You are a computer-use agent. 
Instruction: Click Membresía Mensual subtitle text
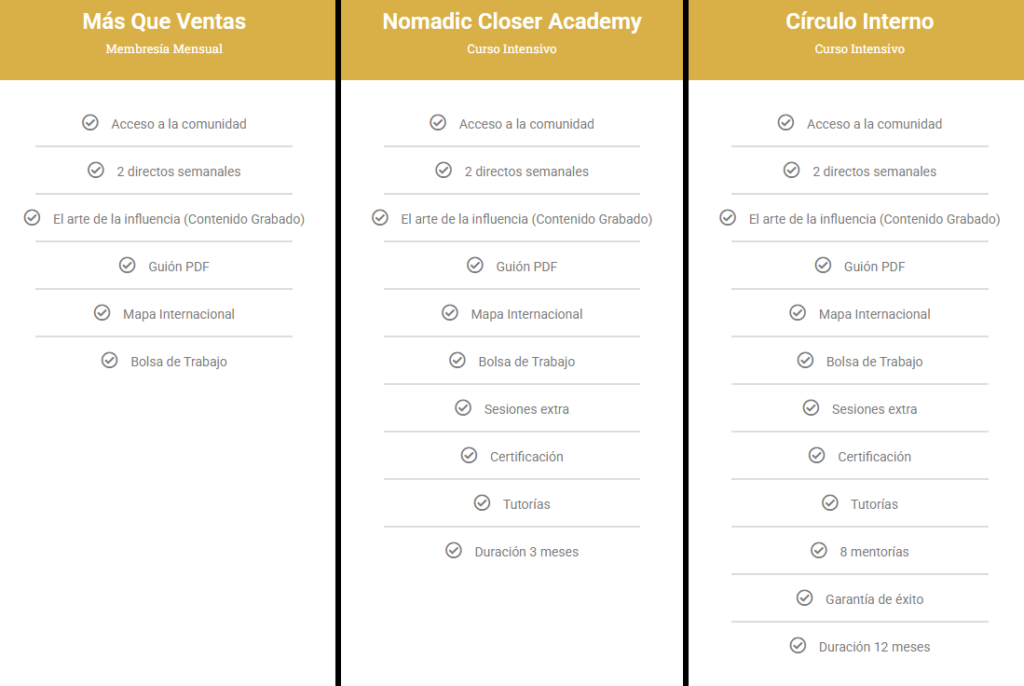(x=164, y=49)
